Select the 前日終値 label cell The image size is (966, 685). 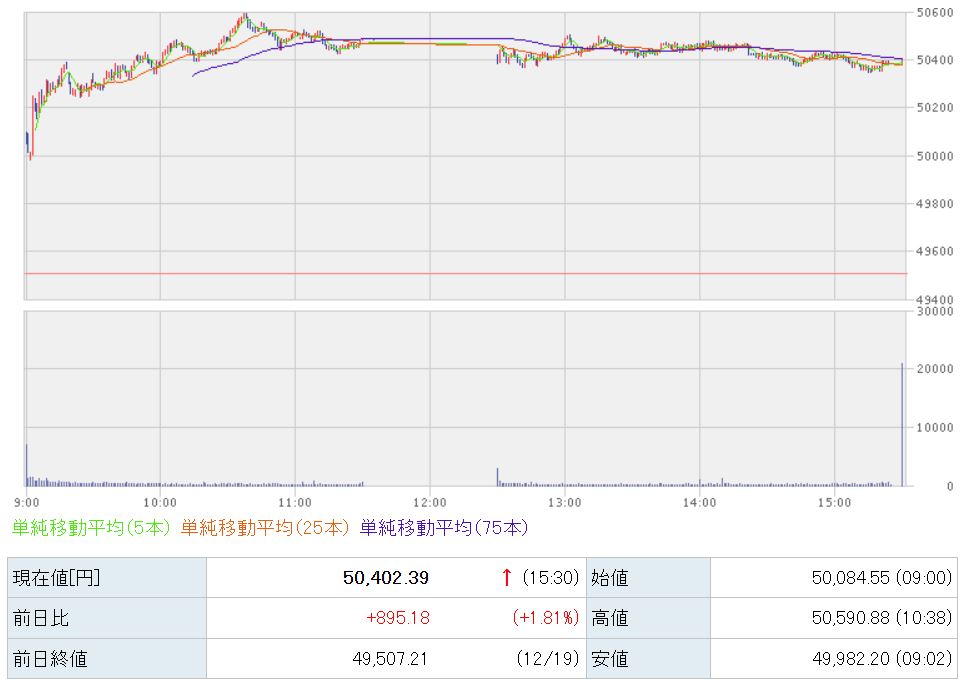106,658
